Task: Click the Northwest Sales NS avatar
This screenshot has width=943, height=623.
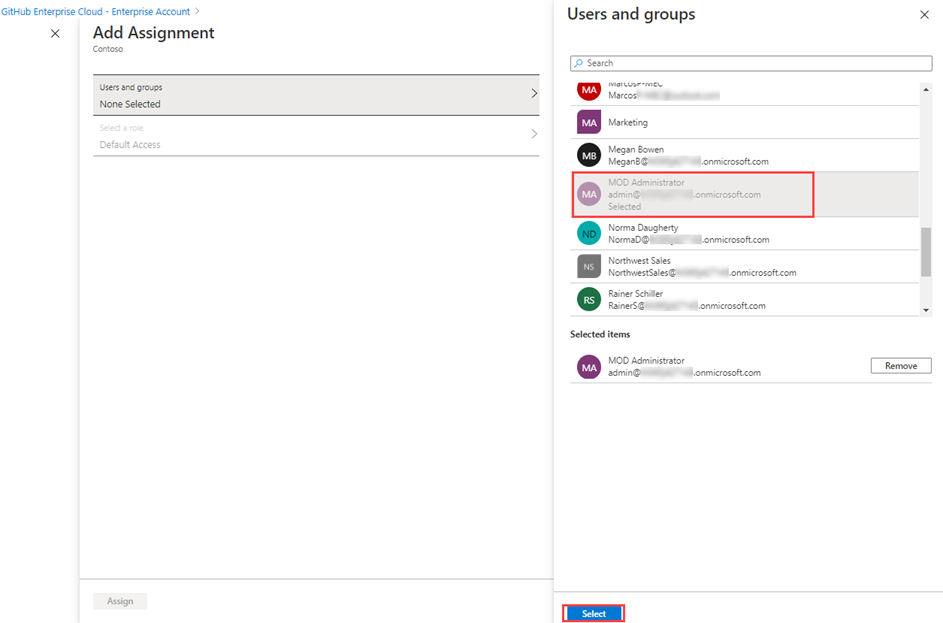Action: [588, 265]
